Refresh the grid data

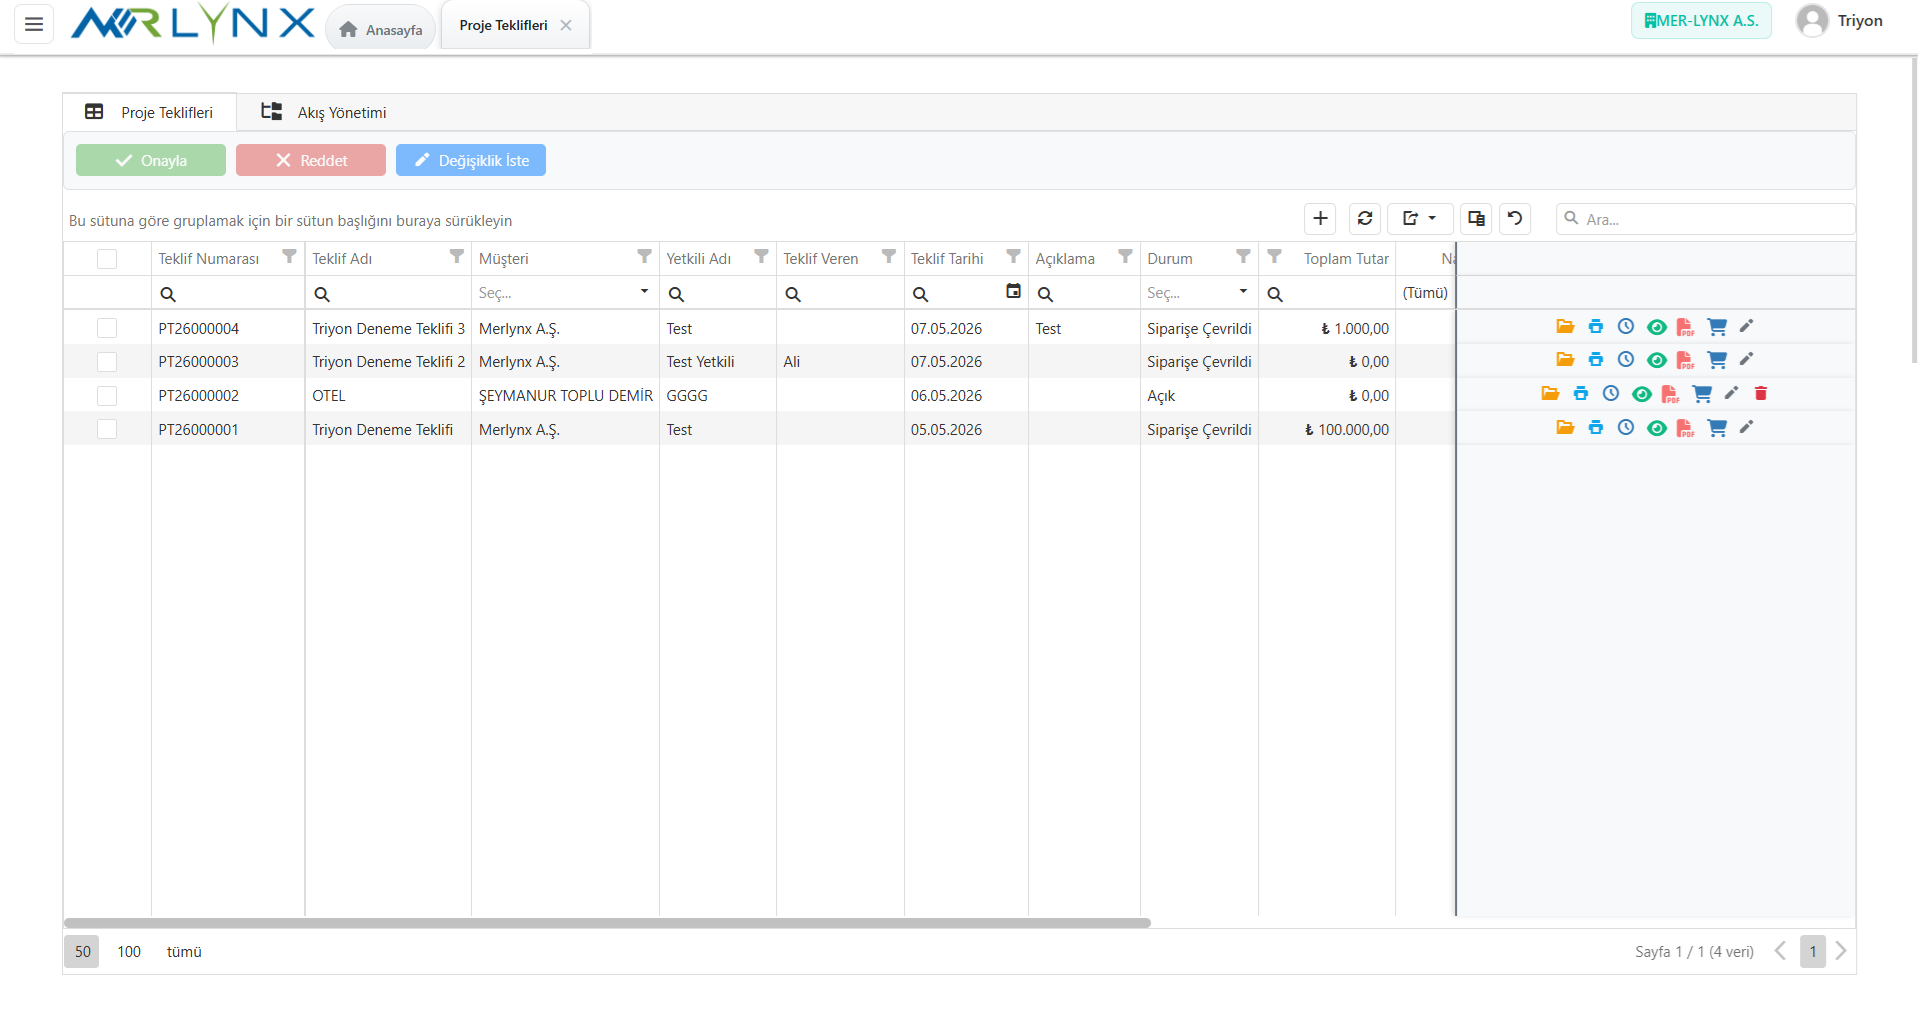[1365, 218]
